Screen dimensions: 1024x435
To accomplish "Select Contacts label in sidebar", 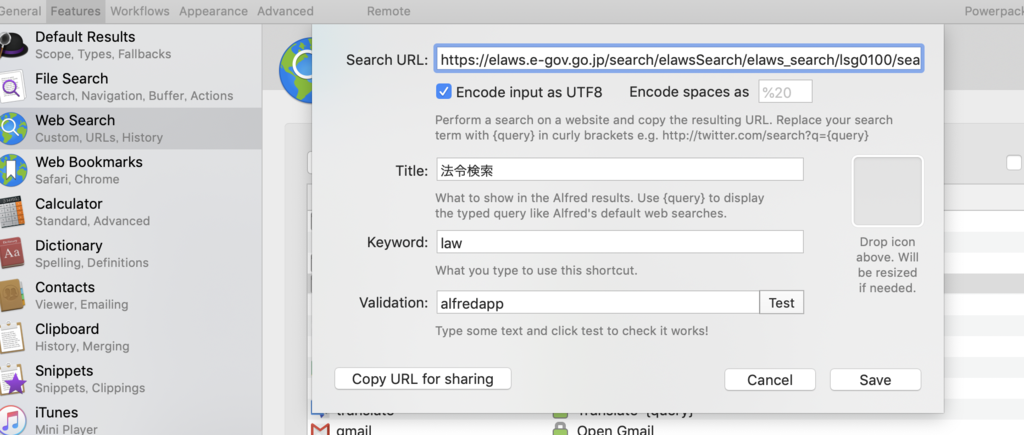I will (x=65, y=288).
